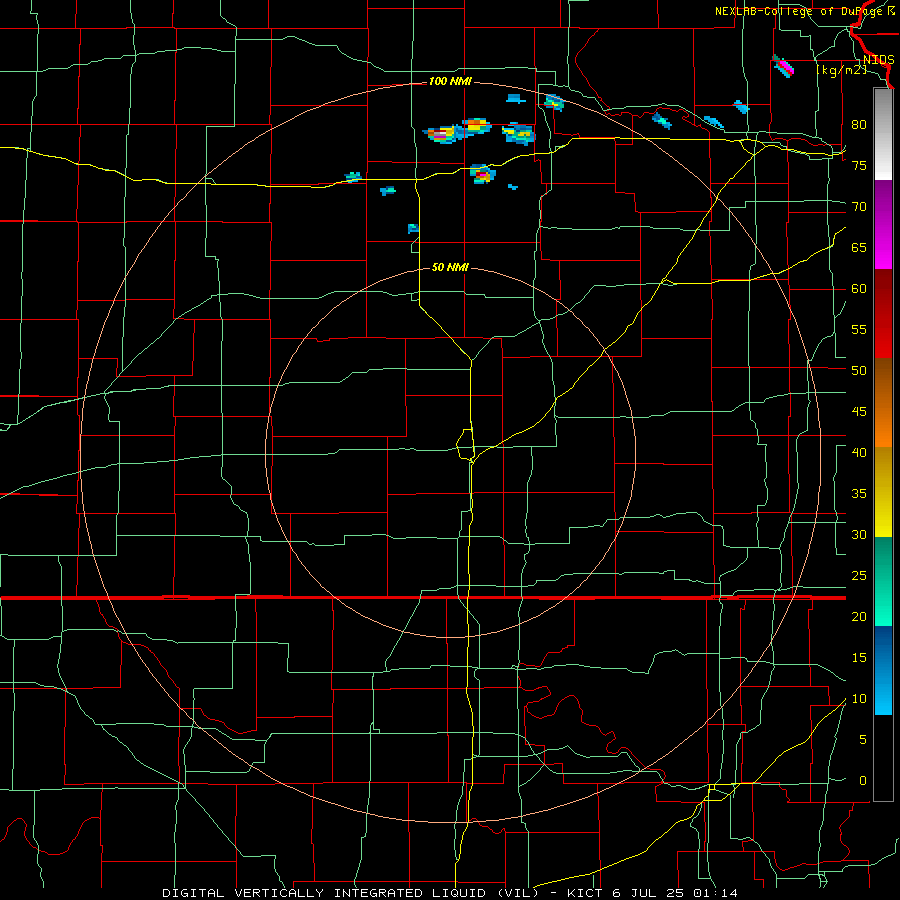Viewport: 900px width, 900px height.
Task: Select the 15 value on the color scale
Action: pos(859,658)
